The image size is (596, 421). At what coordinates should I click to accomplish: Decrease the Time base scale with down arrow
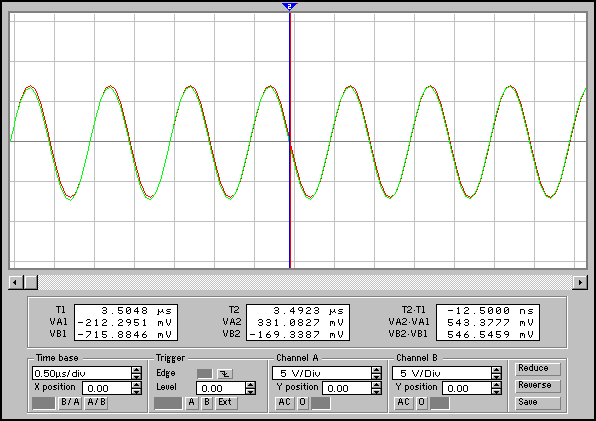[x=136, y=377]
